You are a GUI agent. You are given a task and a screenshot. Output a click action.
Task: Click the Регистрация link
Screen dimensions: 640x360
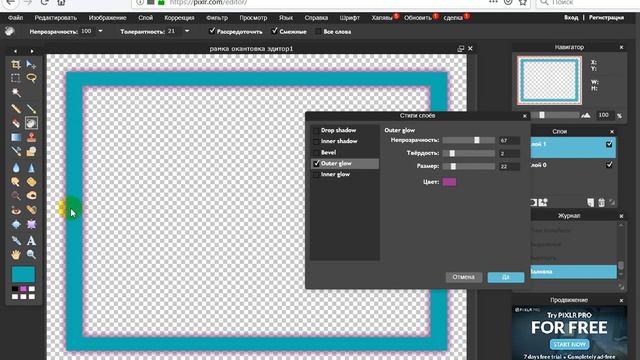pos(606,18)
